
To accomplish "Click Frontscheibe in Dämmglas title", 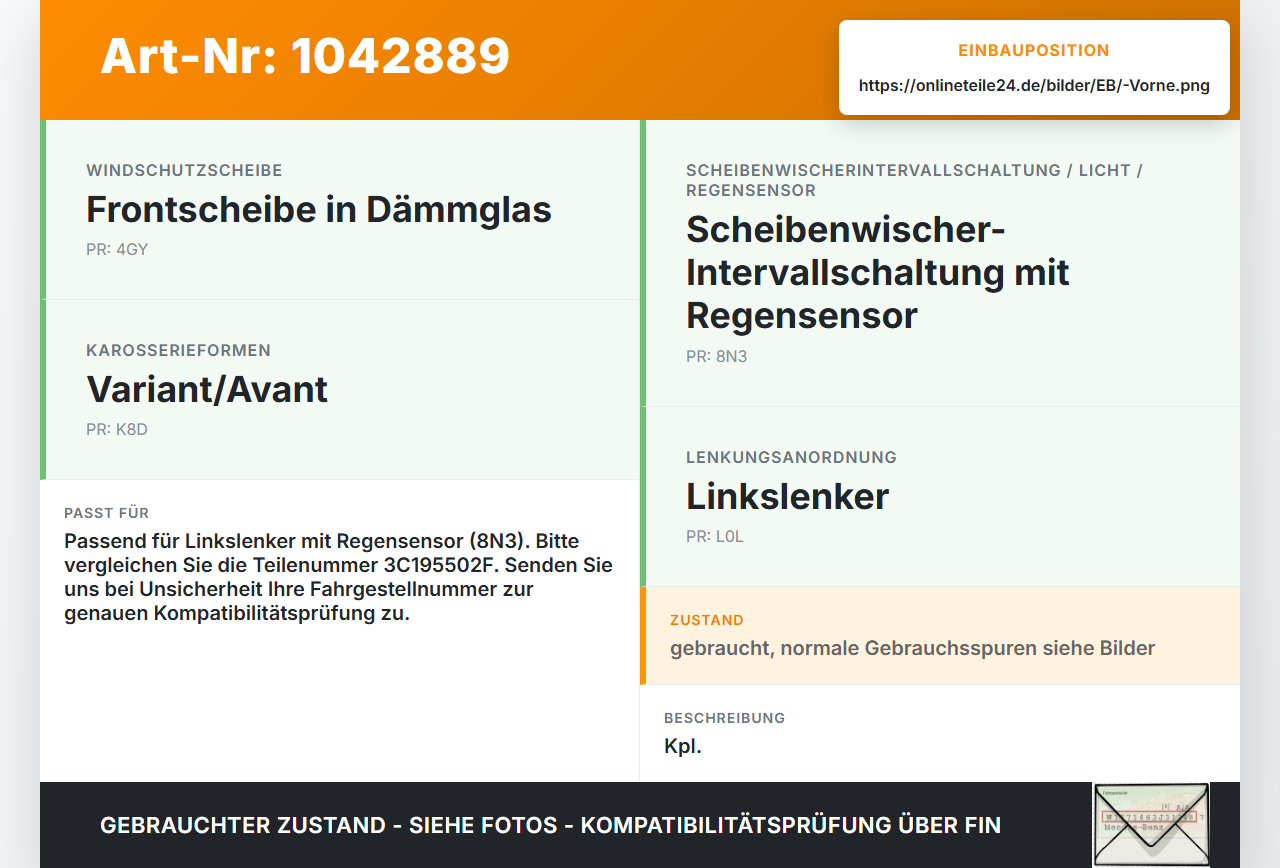I will pyautogui.click(x=319, y=210).
